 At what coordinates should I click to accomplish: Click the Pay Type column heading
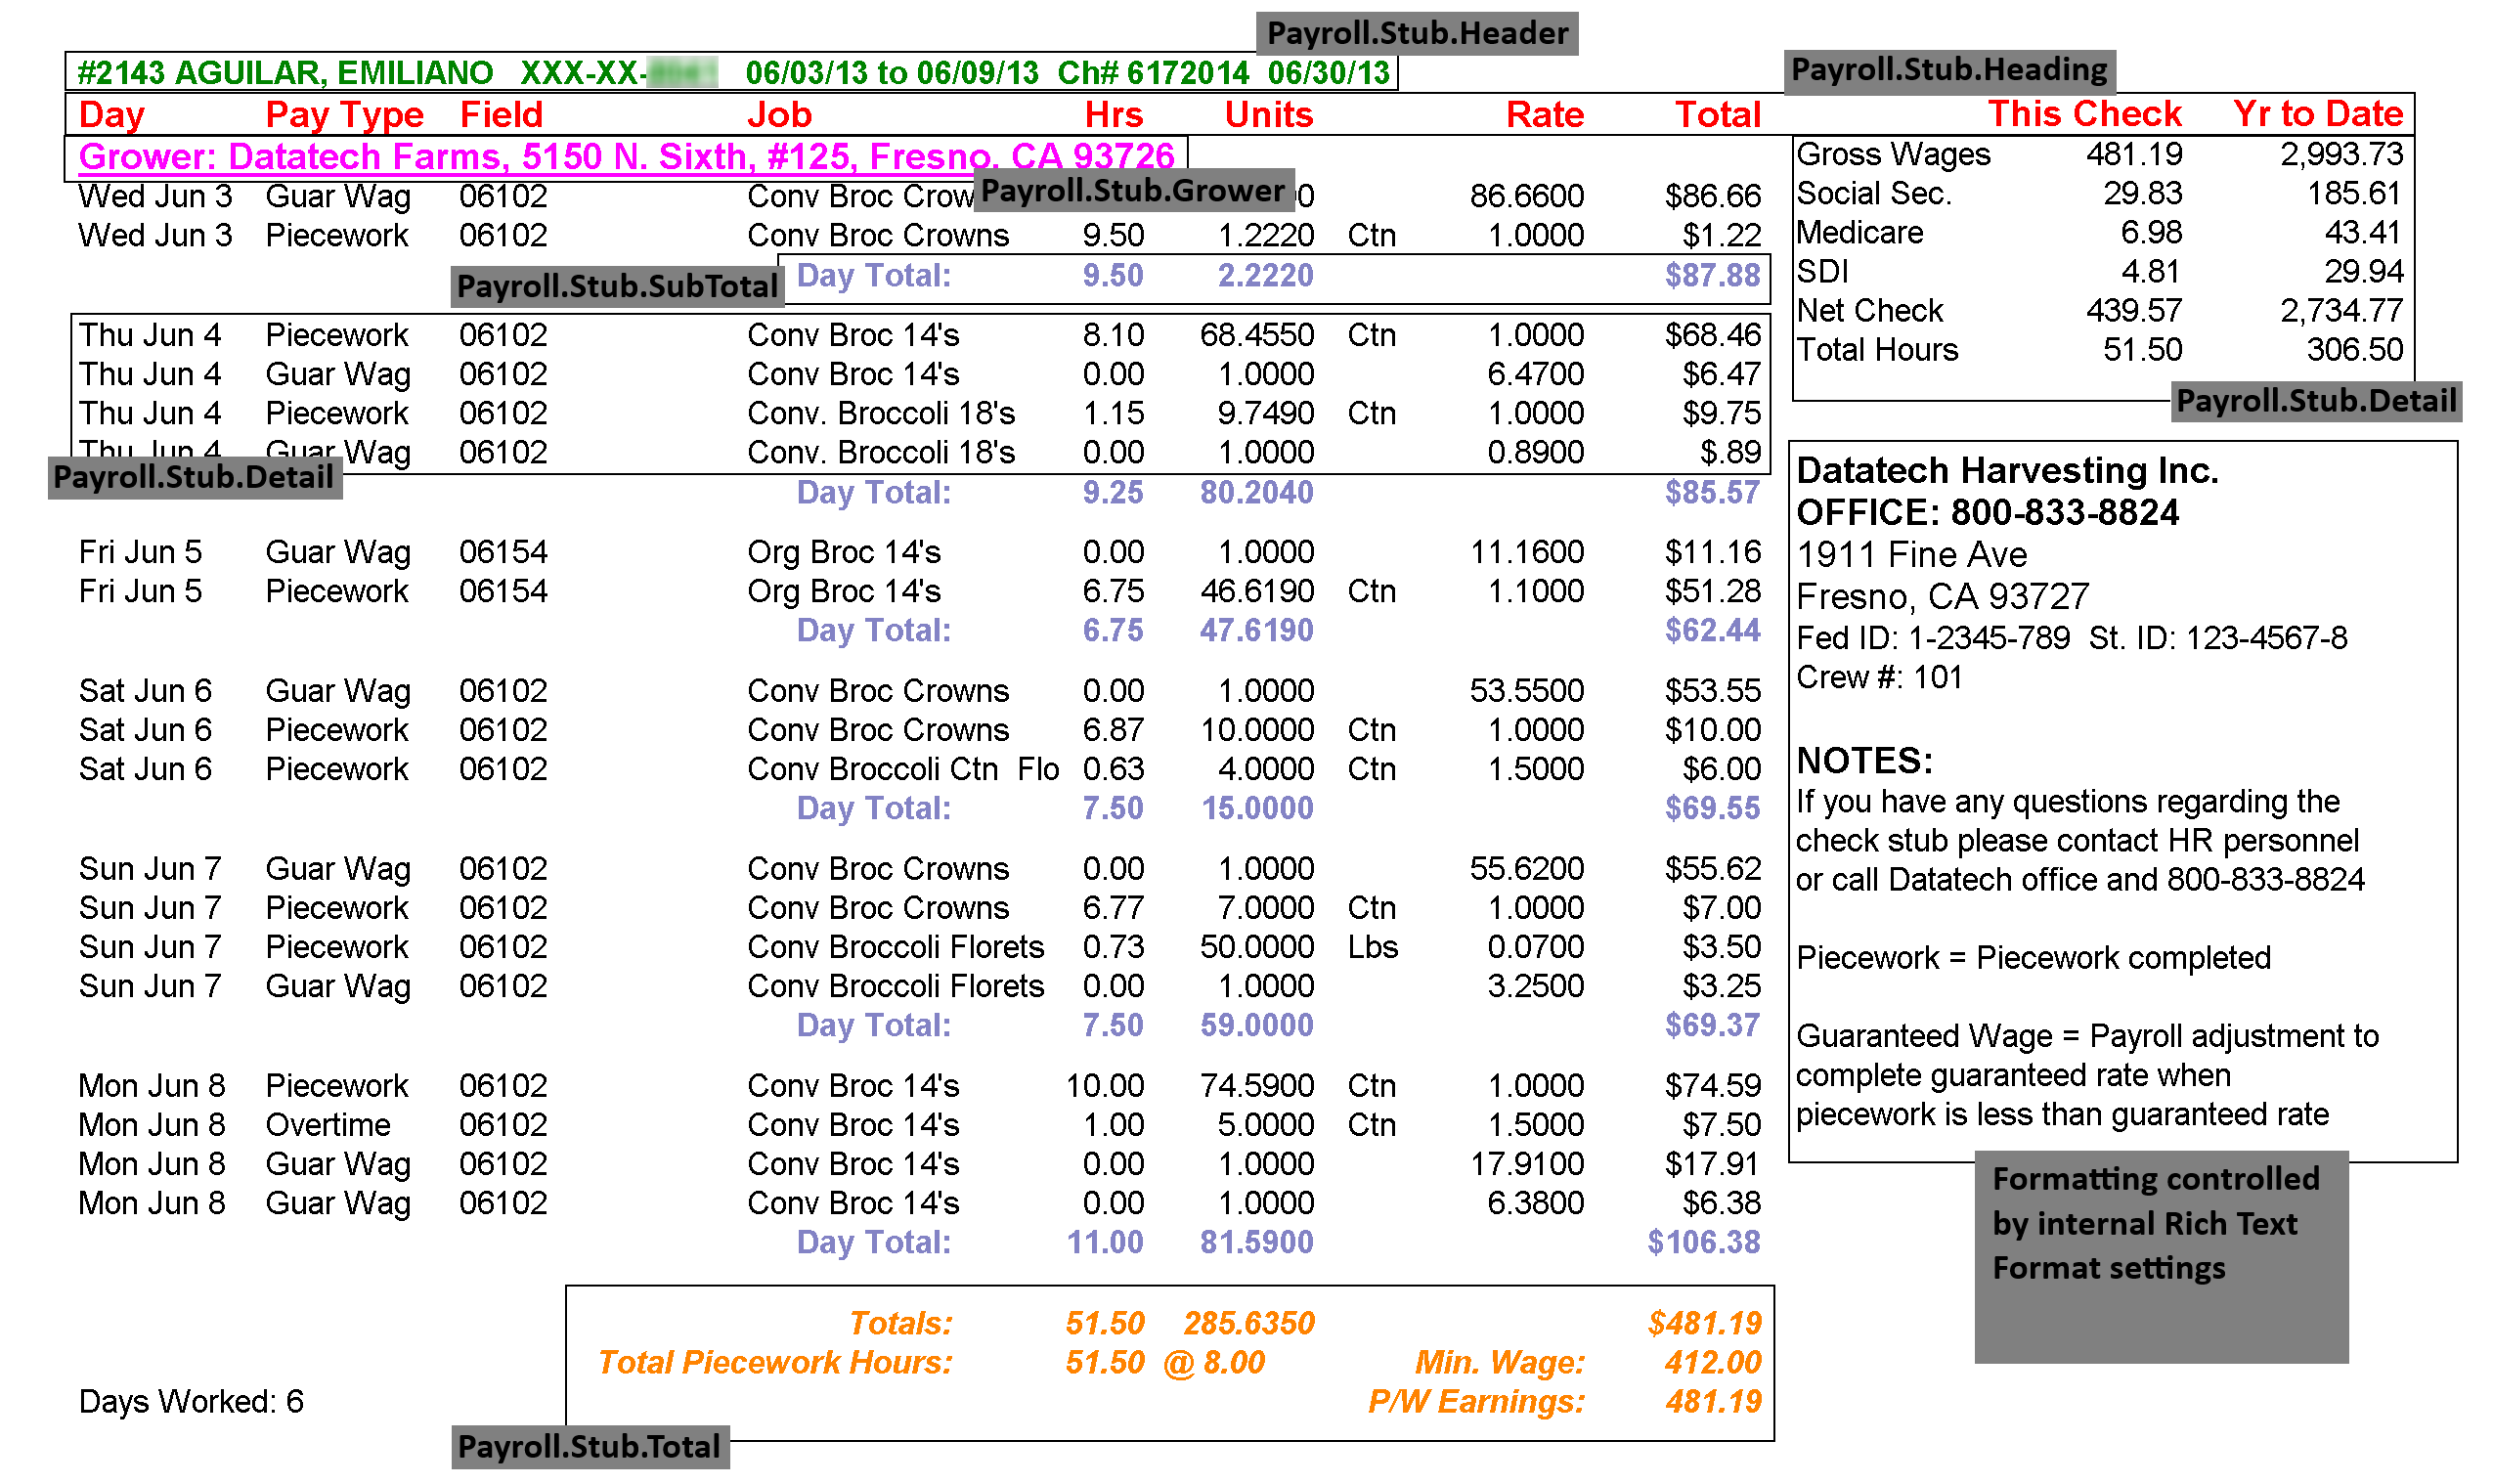[345, 115]
